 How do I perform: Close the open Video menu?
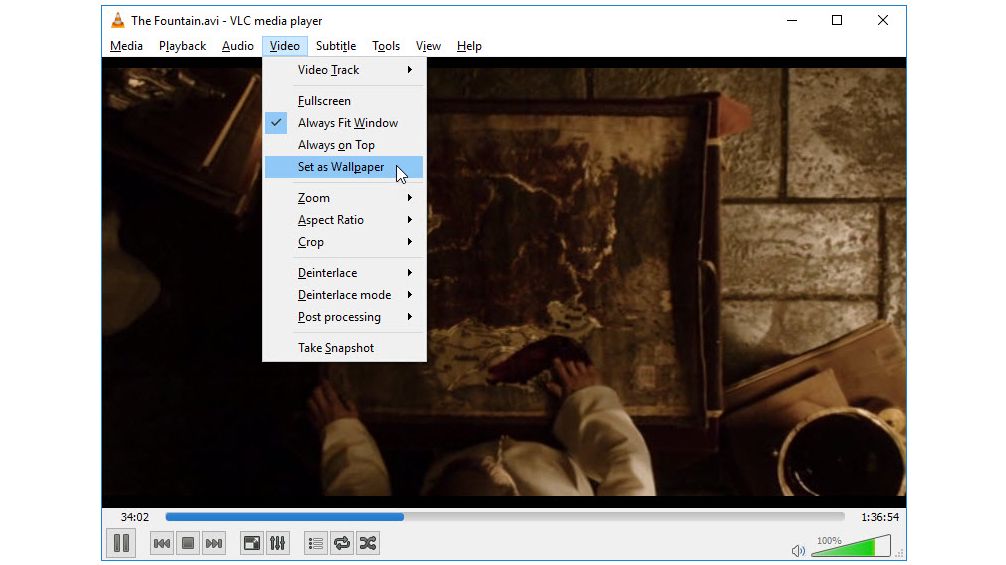tap(285, 46)
